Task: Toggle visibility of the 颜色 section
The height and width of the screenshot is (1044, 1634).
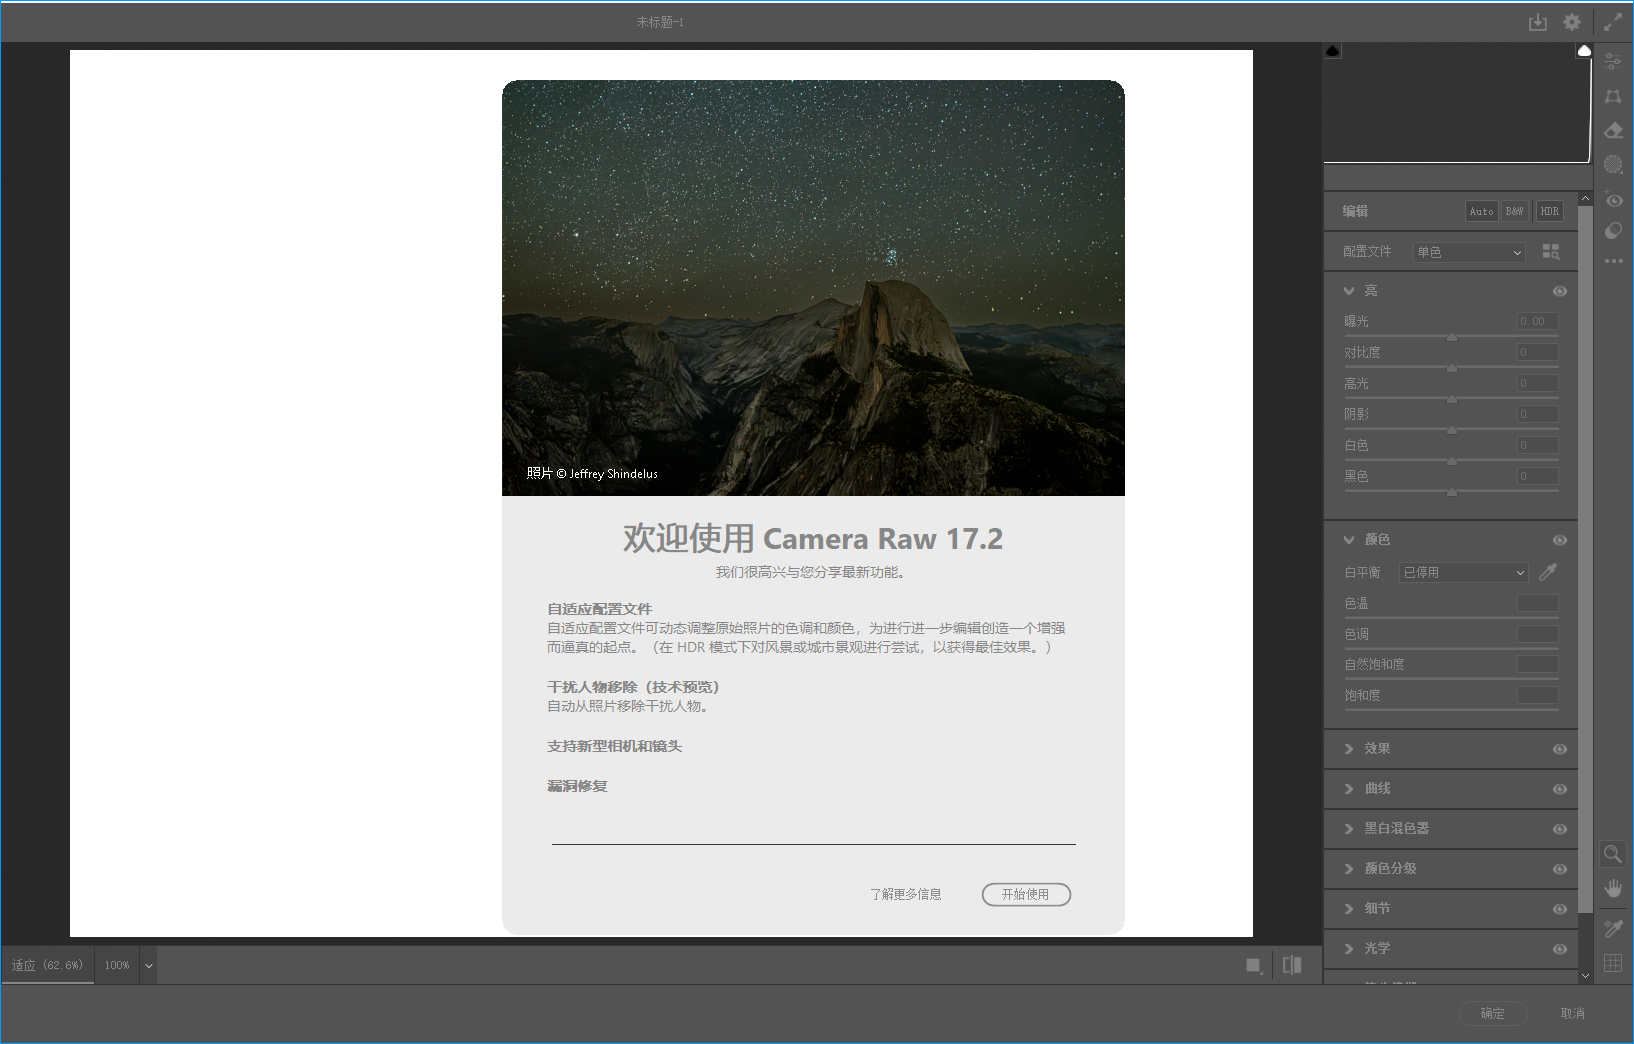Action: [x=1559, y=539]
